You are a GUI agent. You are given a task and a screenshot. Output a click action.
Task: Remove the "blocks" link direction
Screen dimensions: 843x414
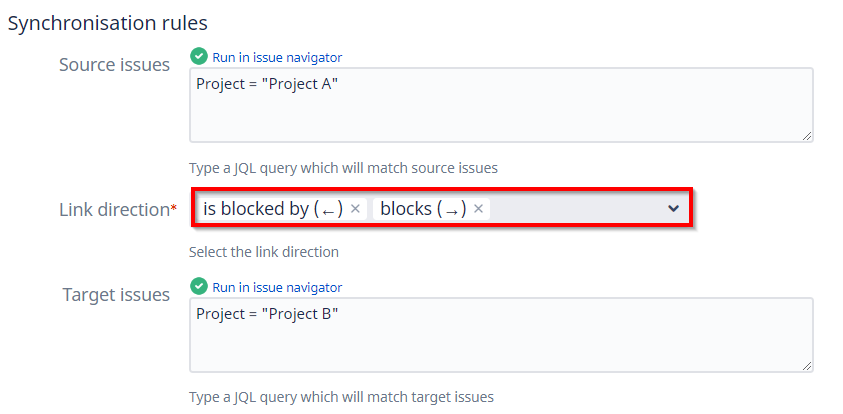point(479,209)
